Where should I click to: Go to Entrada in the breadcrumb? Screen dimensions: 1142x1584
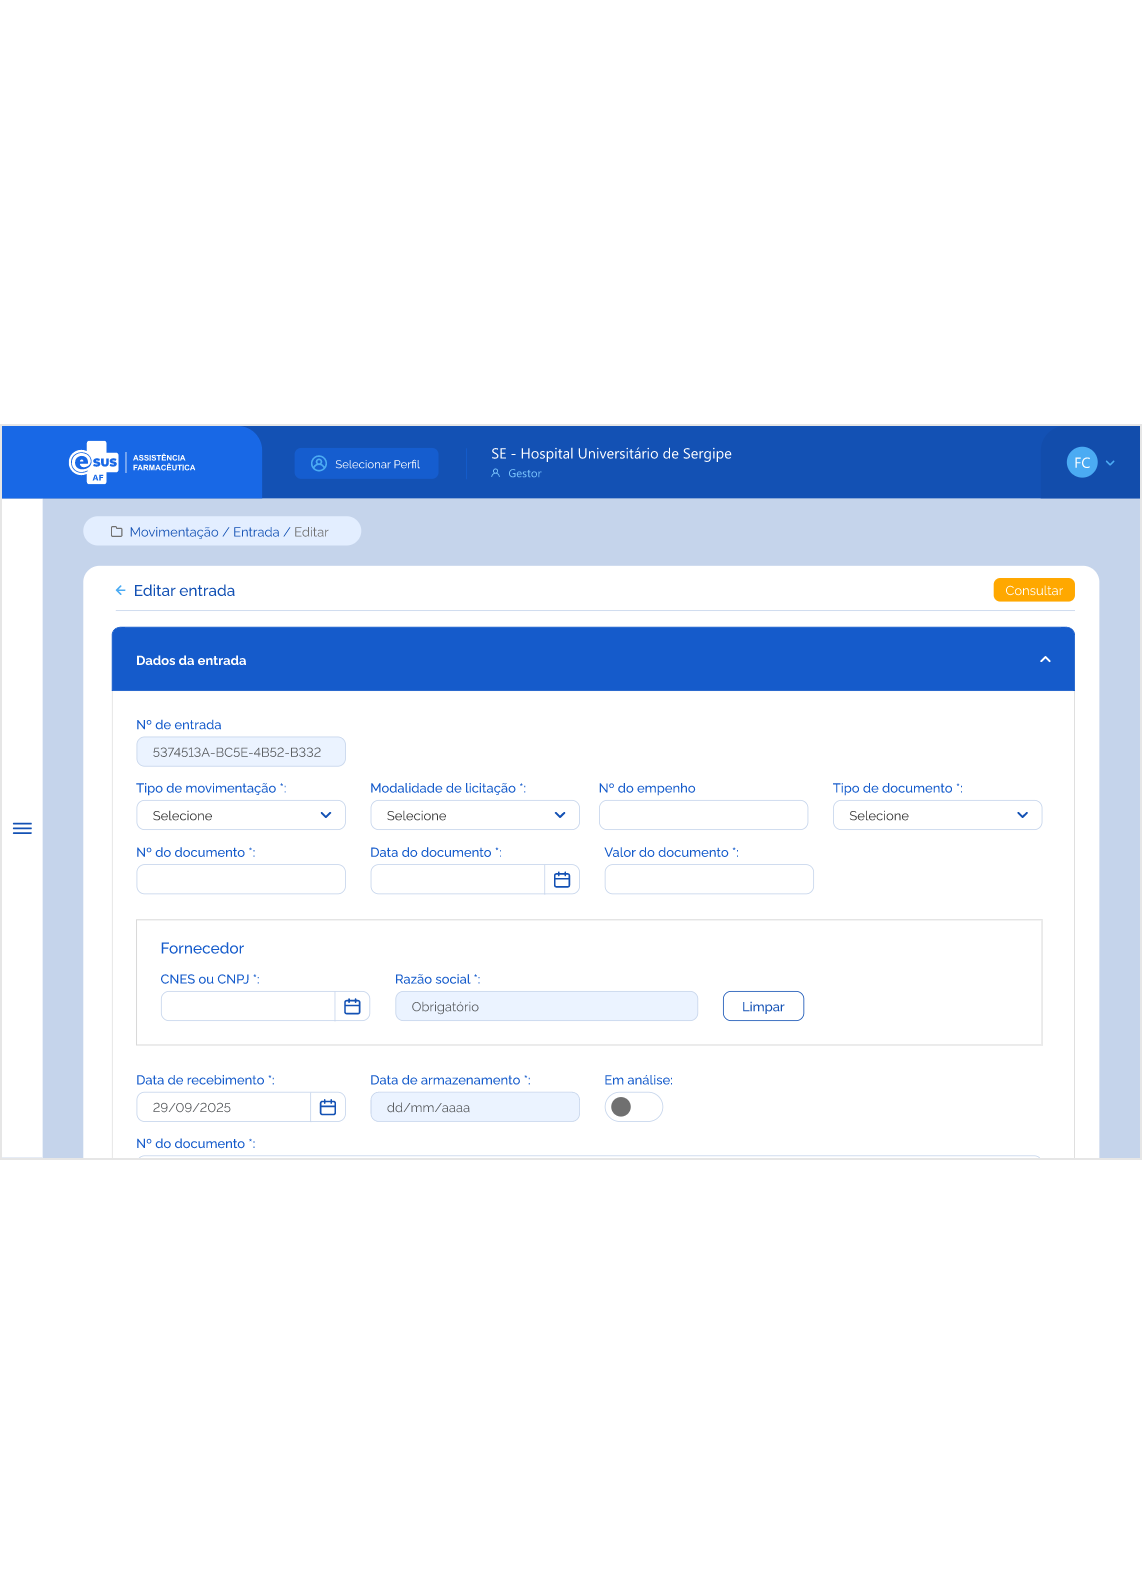point(256,532)
